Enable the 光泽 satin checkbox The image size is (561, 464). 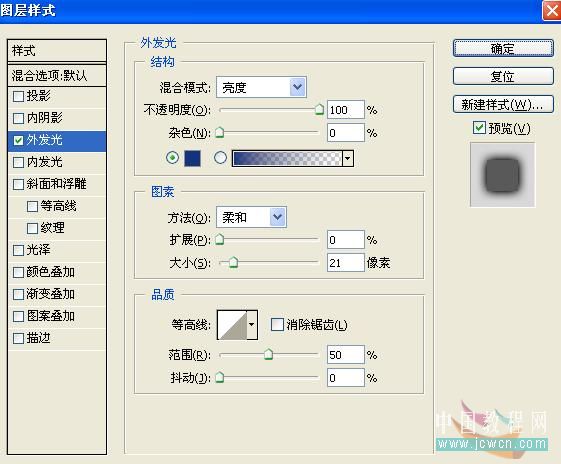point(18,250)
